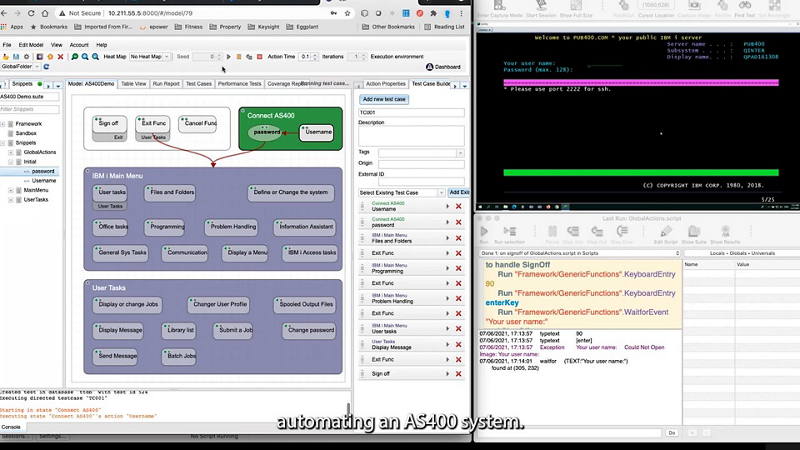Click Start Session icon in viewer
The height and width of the screenshot is (450, 800).
coord(541,6)
